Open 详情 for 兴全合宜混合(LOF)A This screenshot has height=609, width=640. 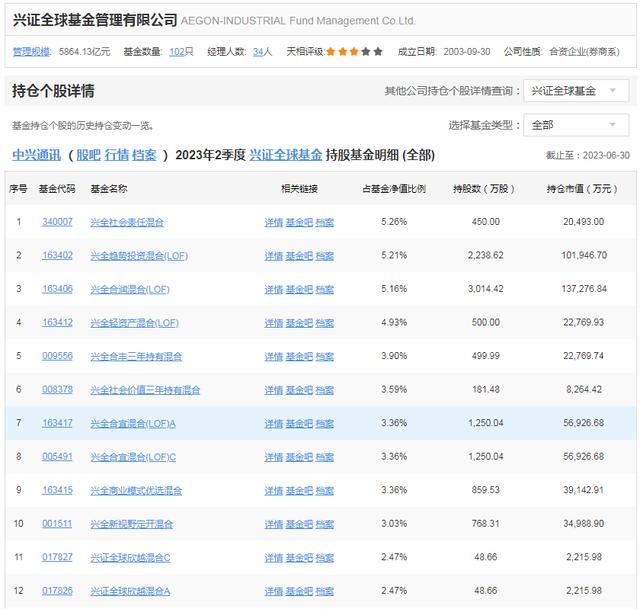(x=273, y=424)
